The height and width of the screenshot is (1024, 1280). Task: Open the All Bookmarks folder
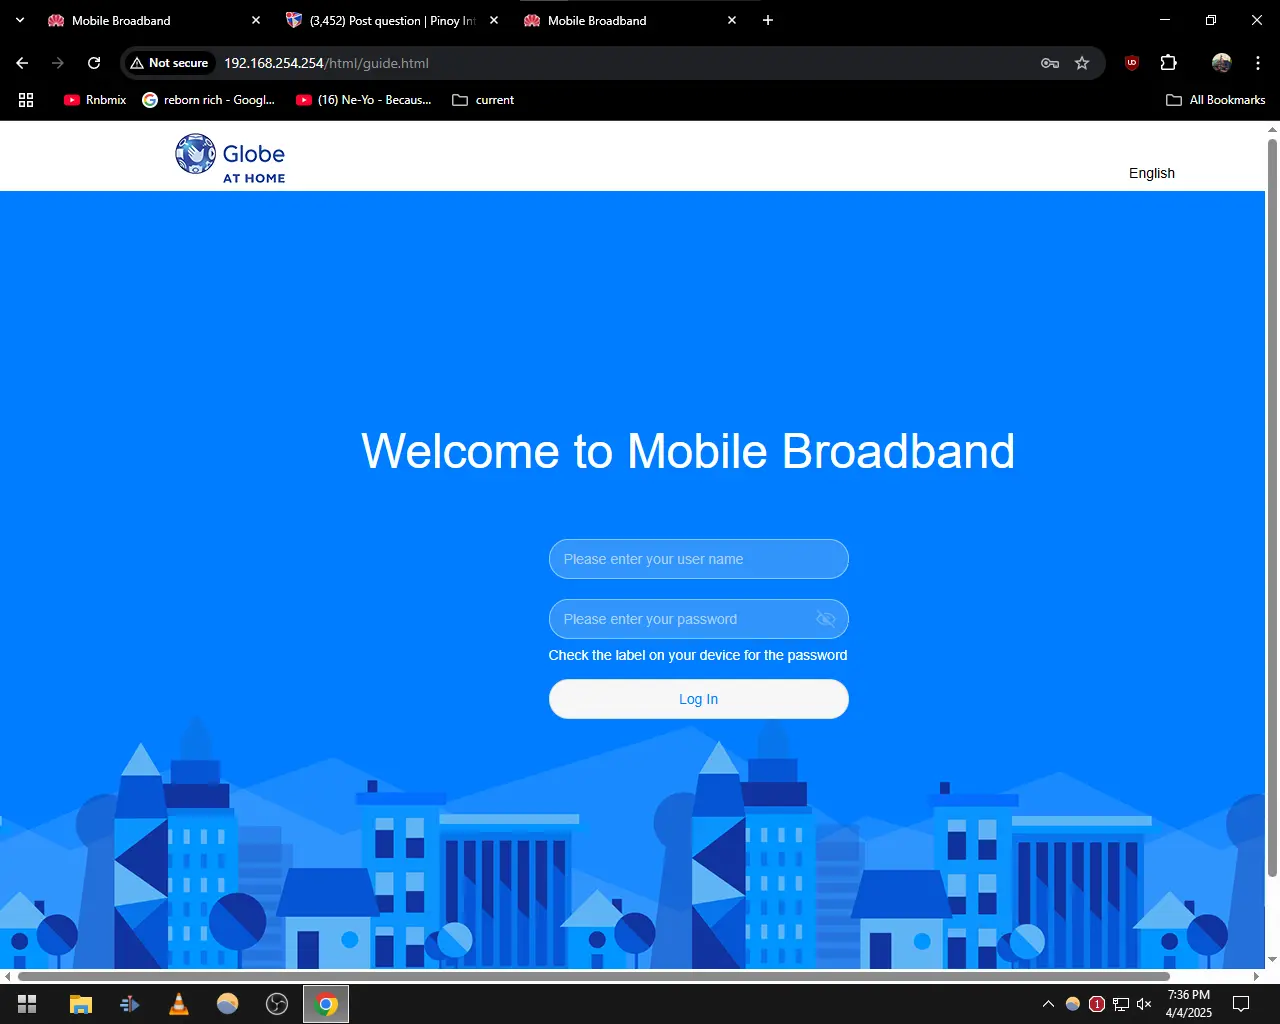(1216, 100)
